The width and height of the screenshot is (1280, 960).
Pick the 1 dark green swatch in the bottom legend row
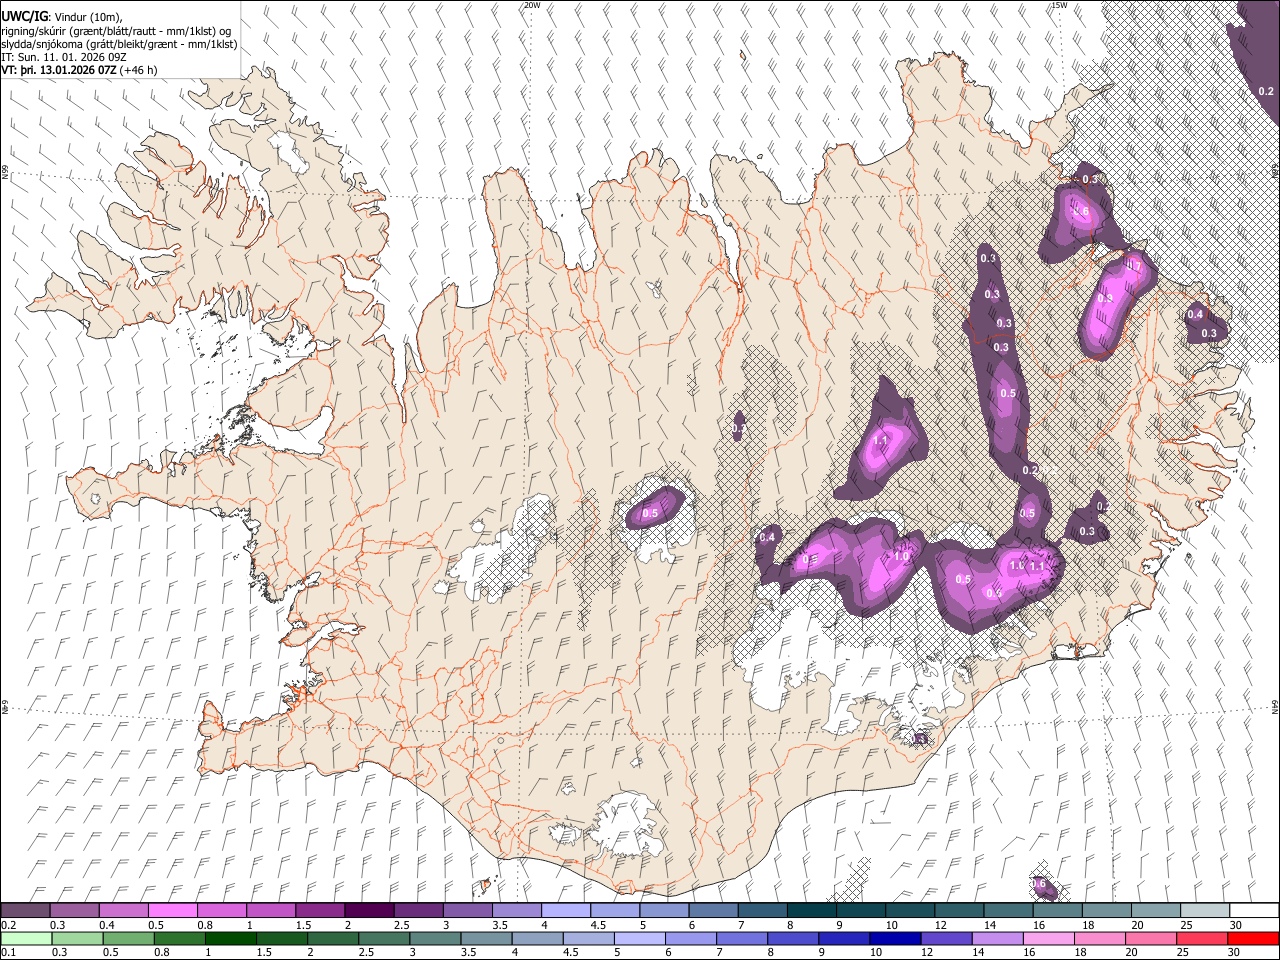point(230,938)
